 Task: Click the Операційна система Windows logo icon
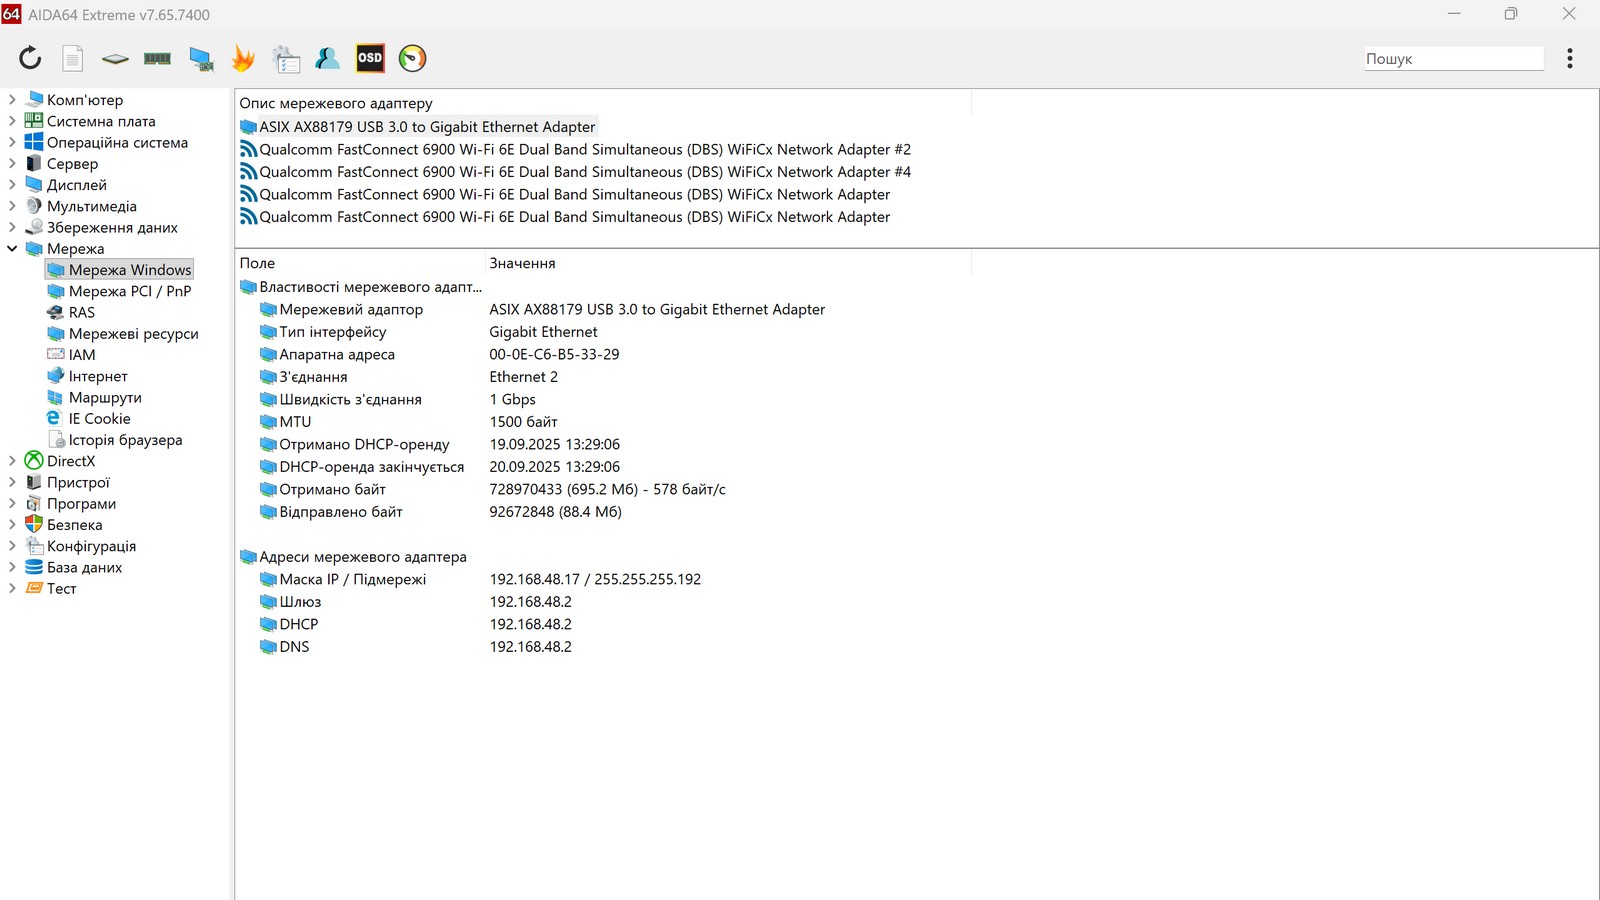34,142
